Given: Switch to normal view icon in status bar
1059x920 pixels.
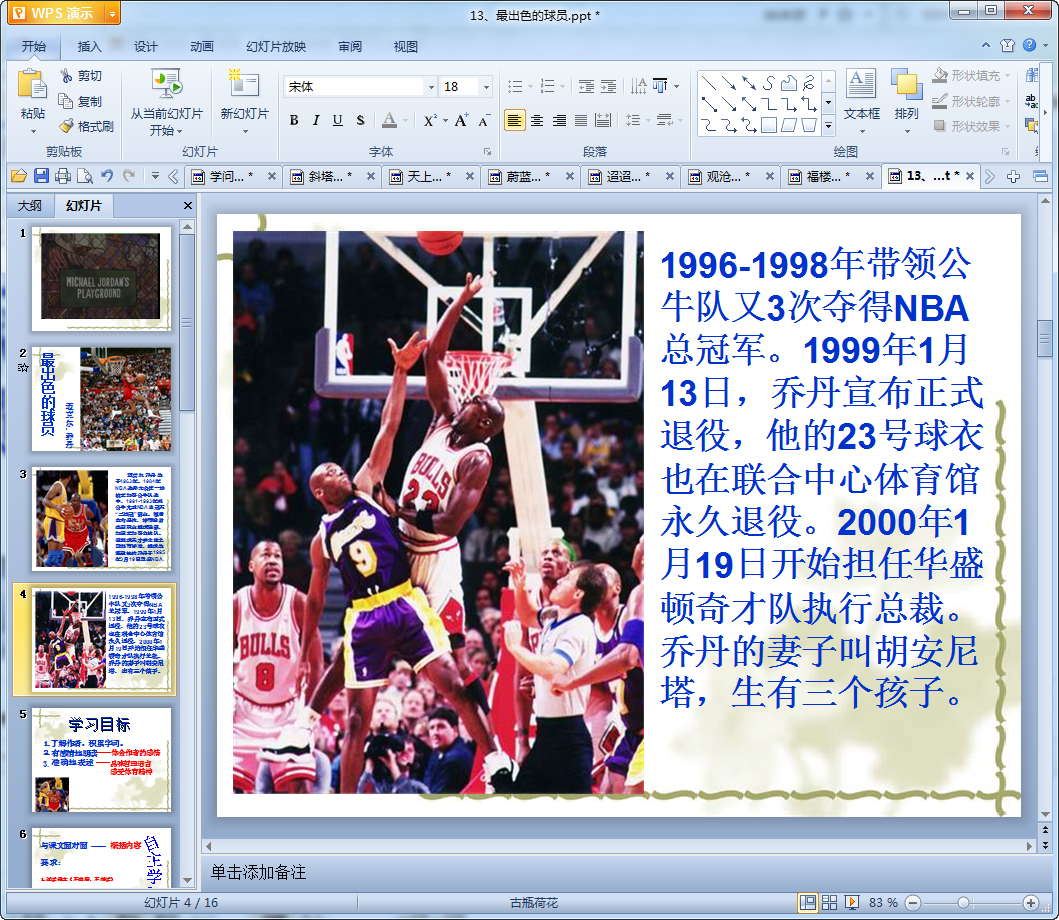Looking at the screenshot, I should pyautogui.click(x=807, y=902).
